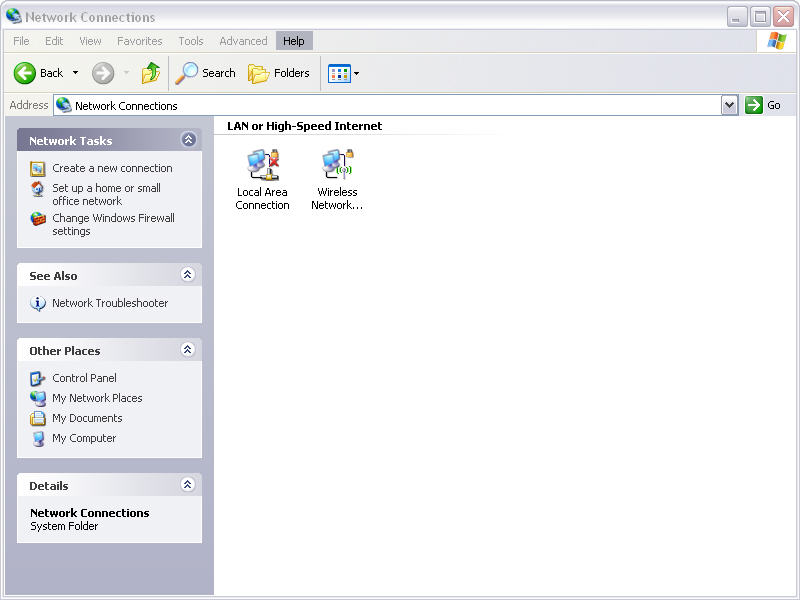Select the Wireless Network connection icon
This screenshot has width=800, height=600.
tap(338, 165)
